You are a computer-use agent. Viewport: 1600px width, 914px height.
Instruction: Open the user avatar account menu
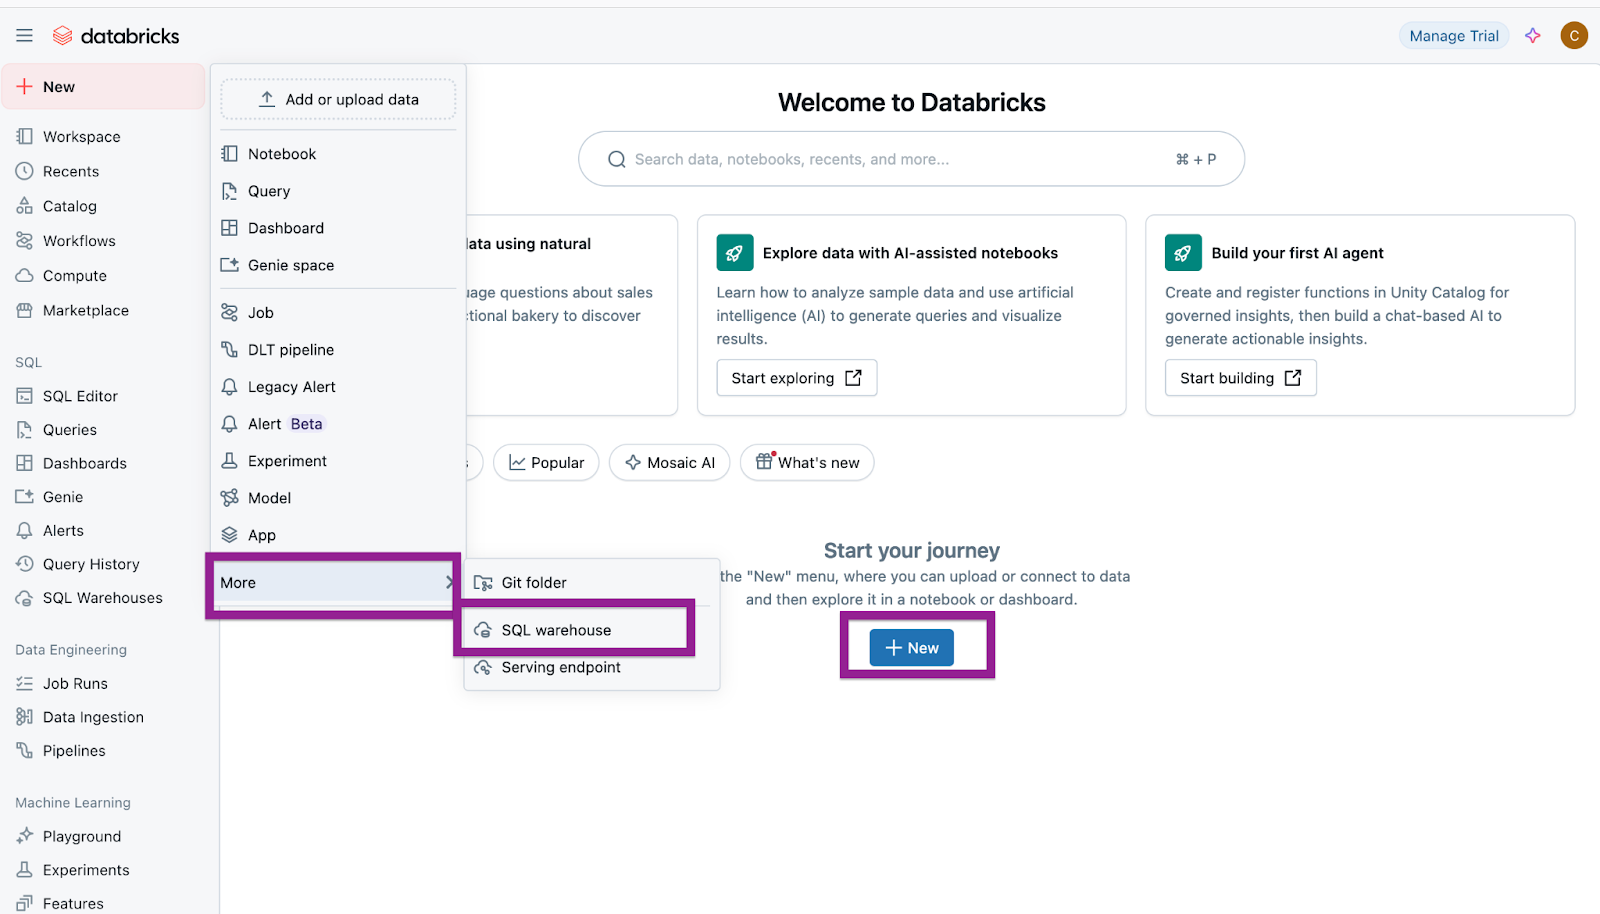coord(1574,36)
